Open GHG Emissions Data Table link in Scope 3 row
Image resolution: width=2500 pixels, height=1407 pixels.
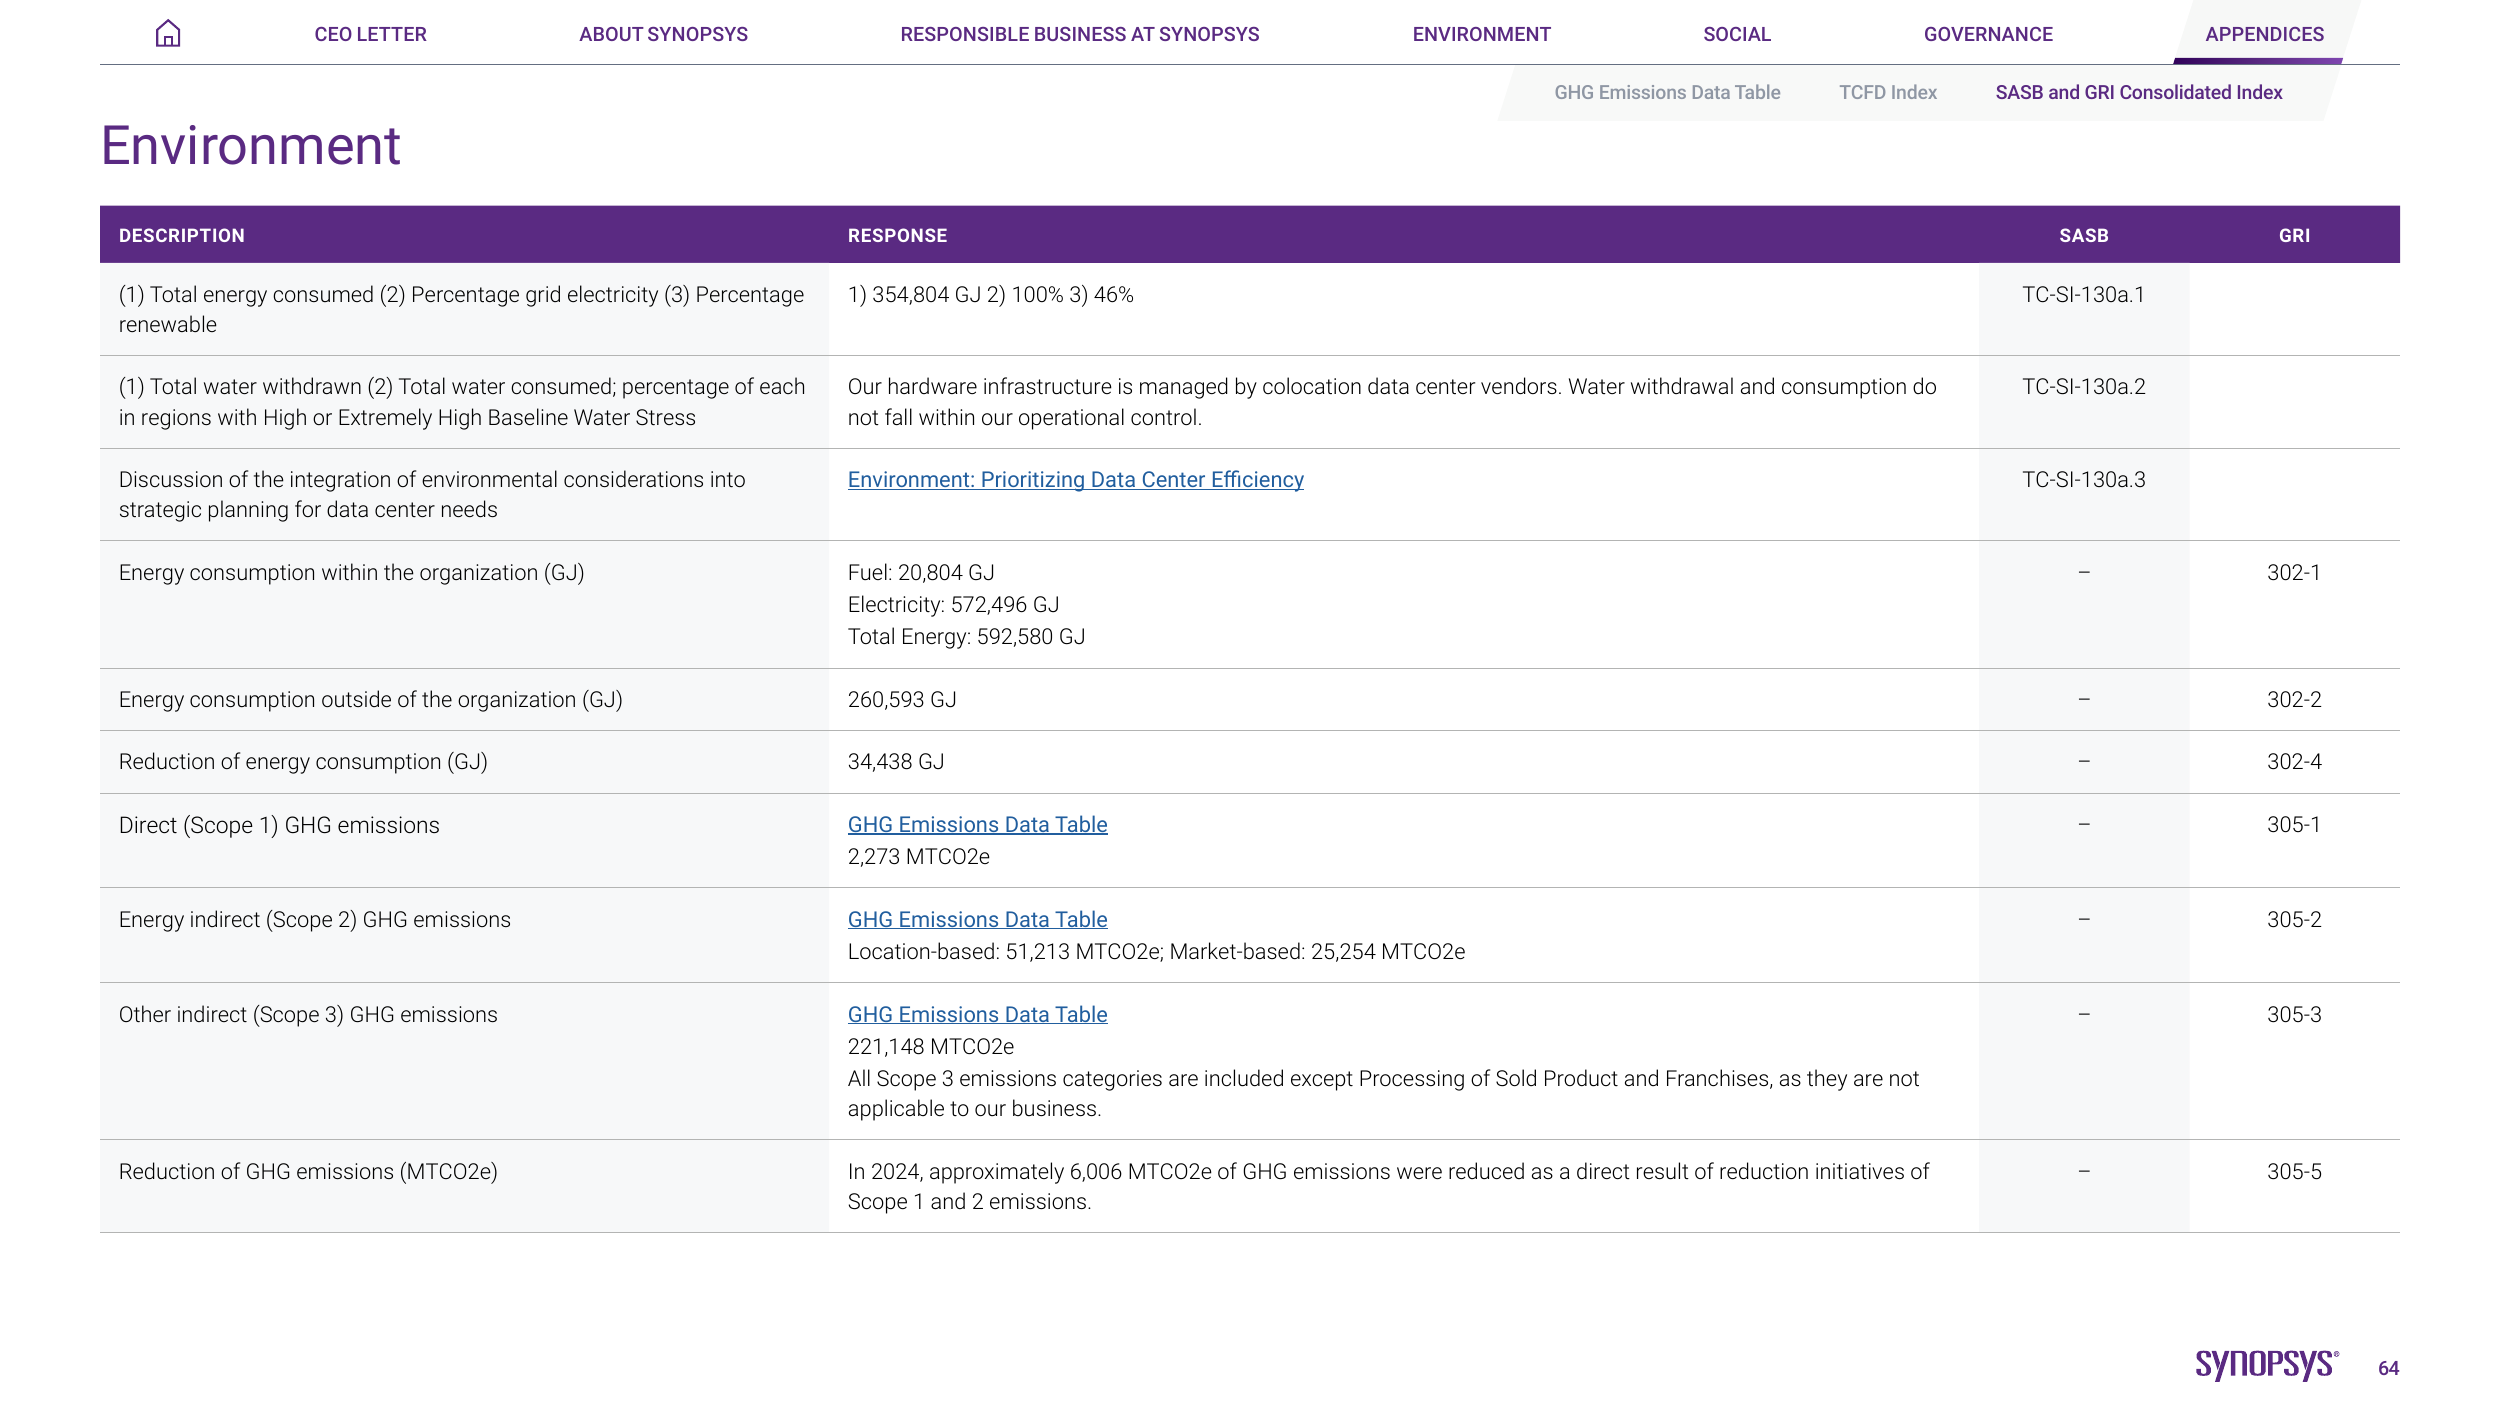click(x=978, y=1015)
